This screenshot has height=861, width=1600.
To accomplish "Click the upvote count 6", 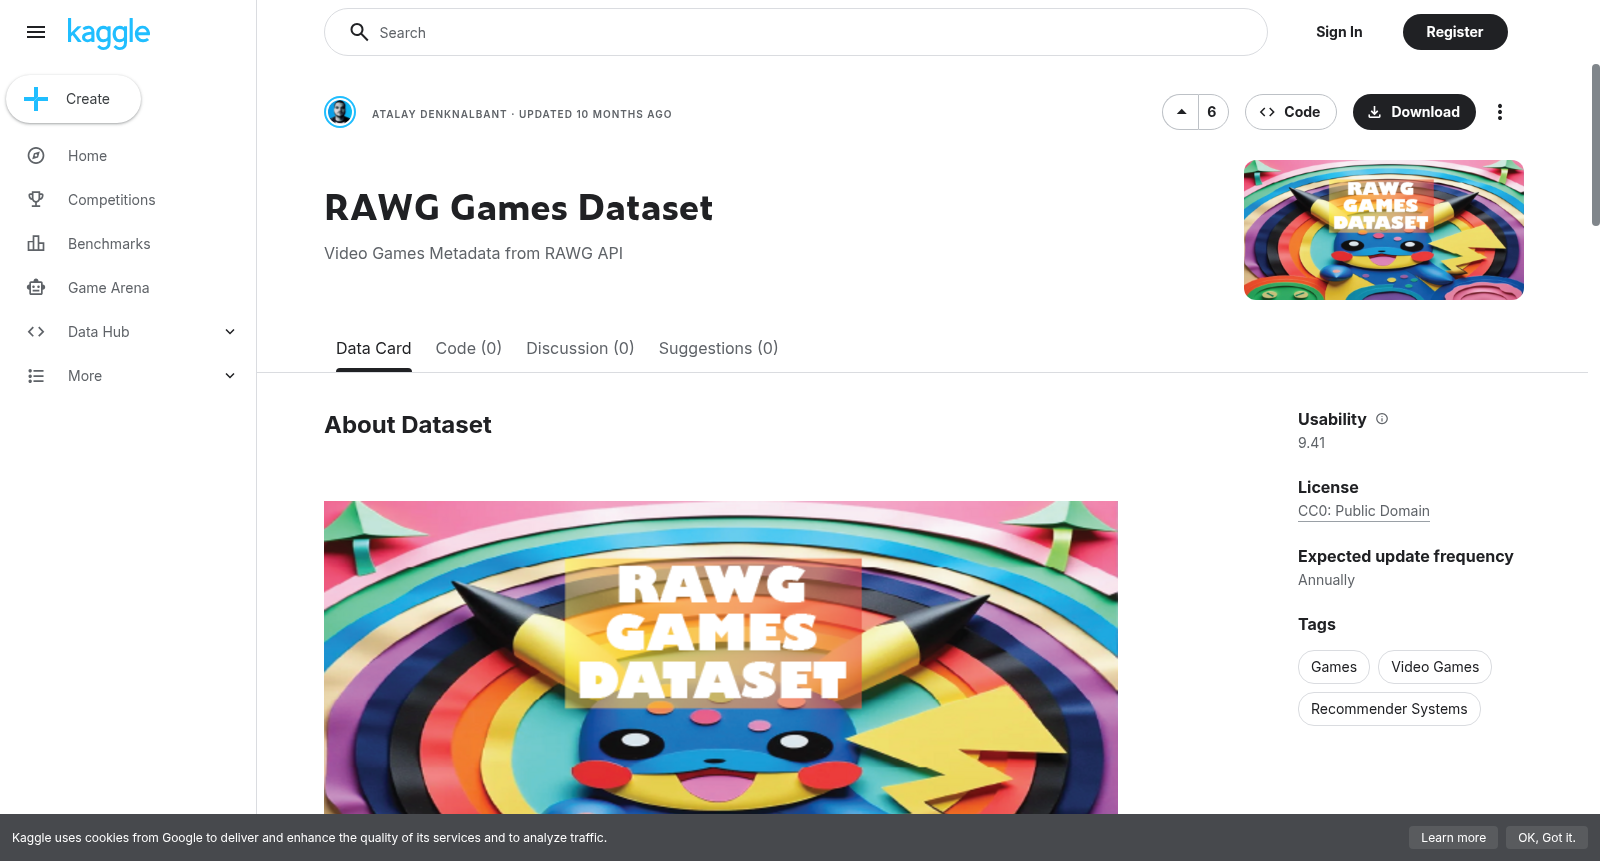I will click(1212, 112).
